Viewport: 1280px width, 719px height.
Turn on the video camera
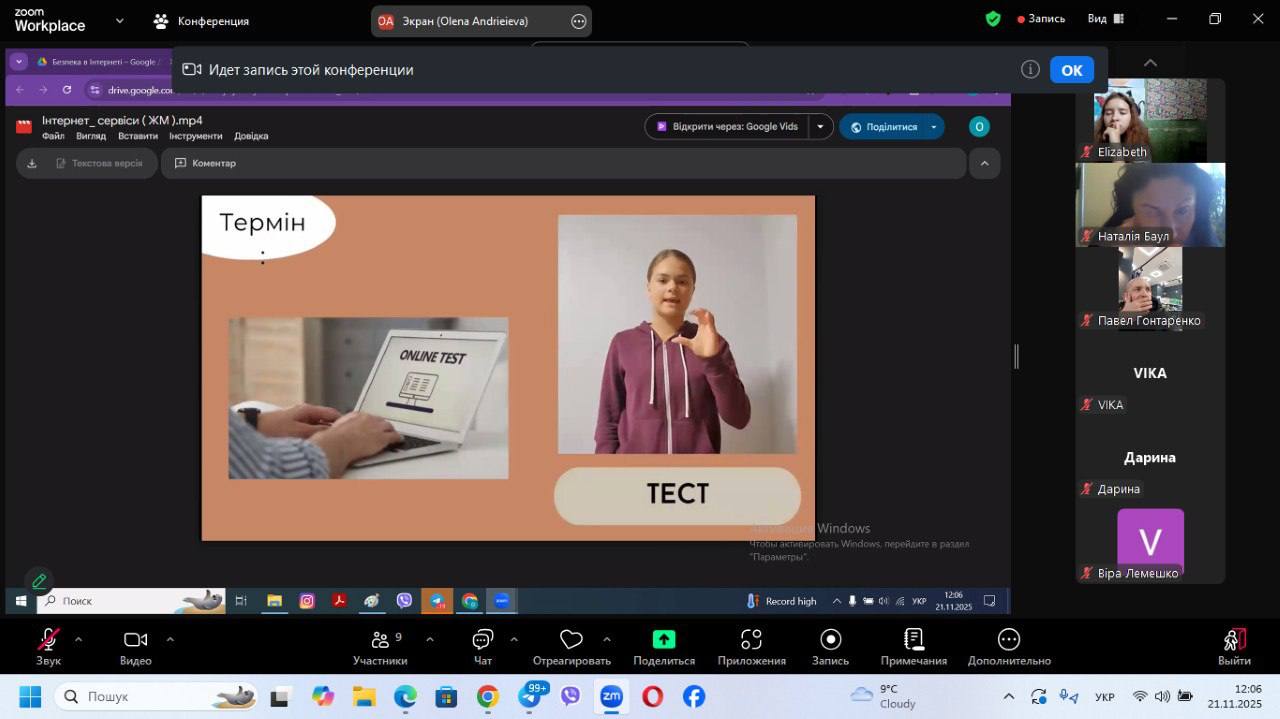tap(135, 641)
